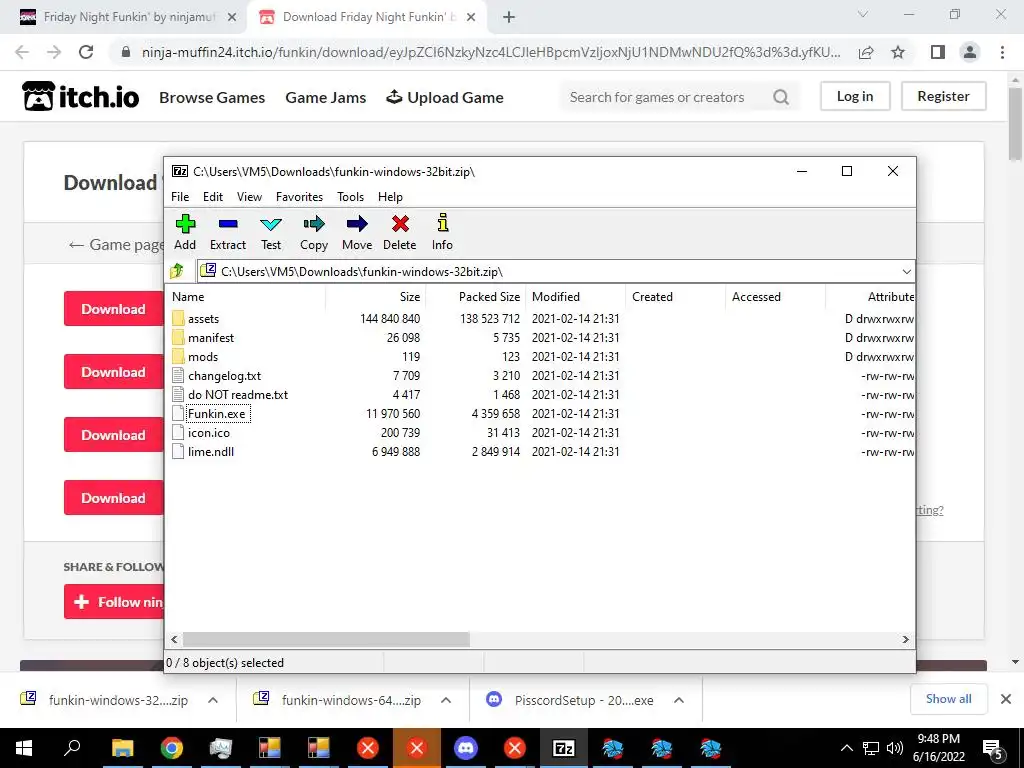Click the itch.io logo
This screenshot has height=768, width=1024.
(x=80, y=97)
